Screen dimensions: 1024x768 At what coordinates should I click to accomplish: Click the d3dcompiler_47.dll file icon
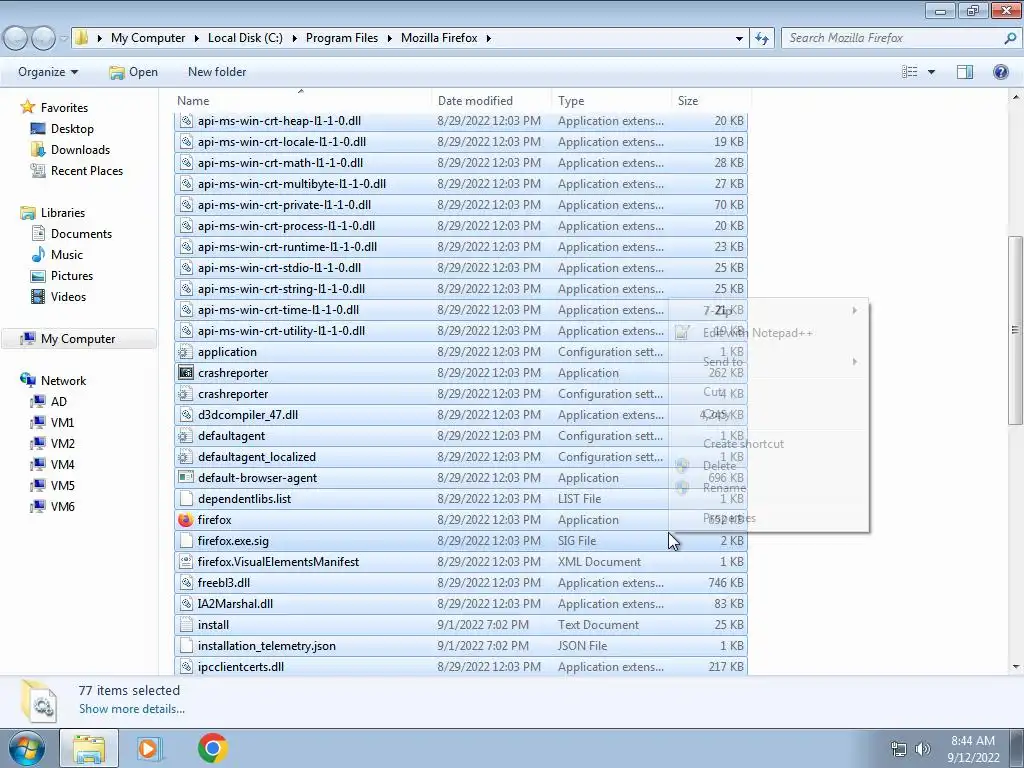tap(186, 415)
